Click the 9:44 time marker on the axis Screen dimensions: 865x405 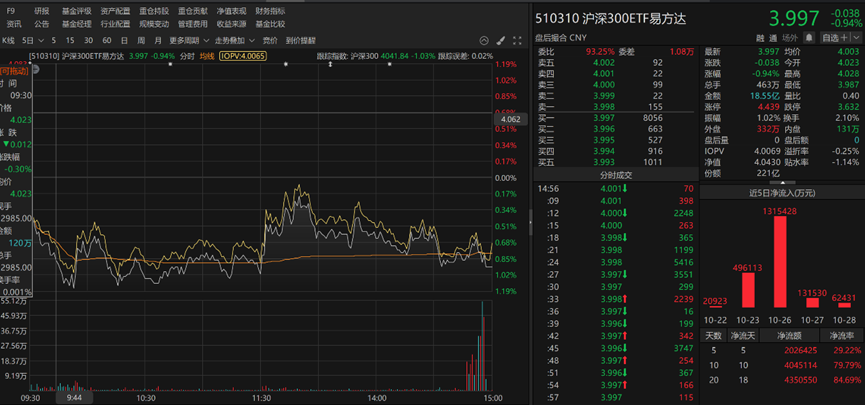(74, 397)
